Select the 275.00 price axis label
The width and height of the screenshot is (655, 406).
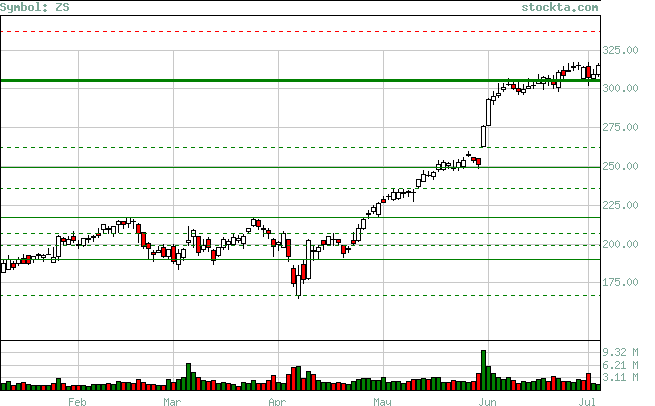pyautogui.click(x=620, y=127)
